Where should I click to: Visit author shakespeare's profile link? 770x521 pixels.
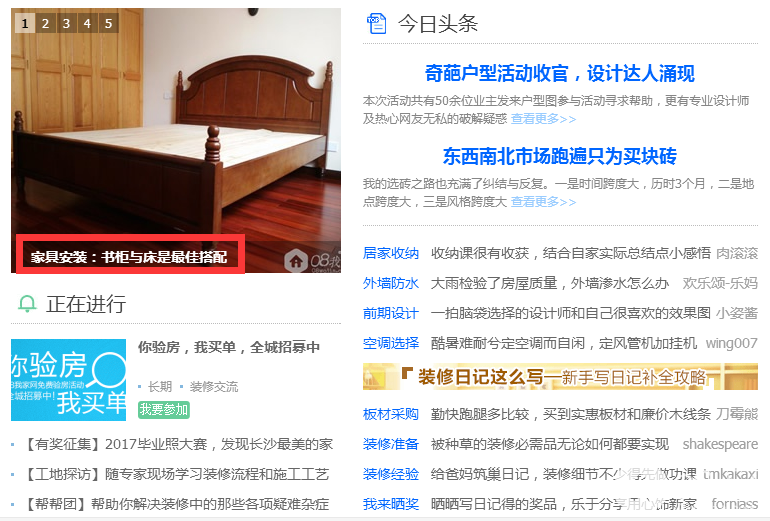point(720,444)
